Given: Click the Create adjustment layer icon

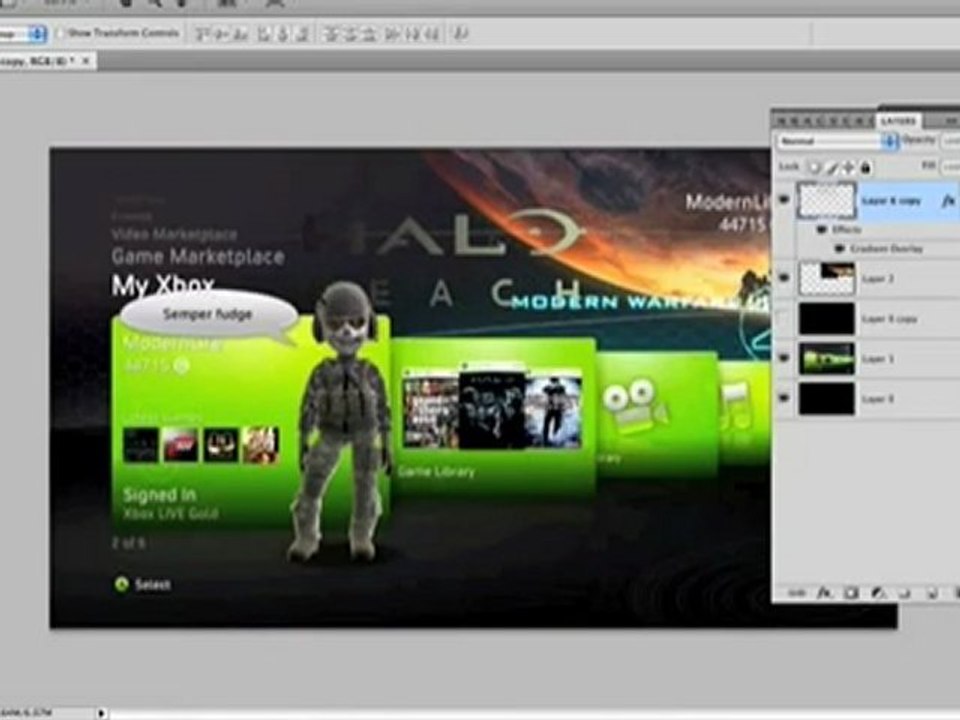Looking at the screenshot, I should (x=878, y=593).
